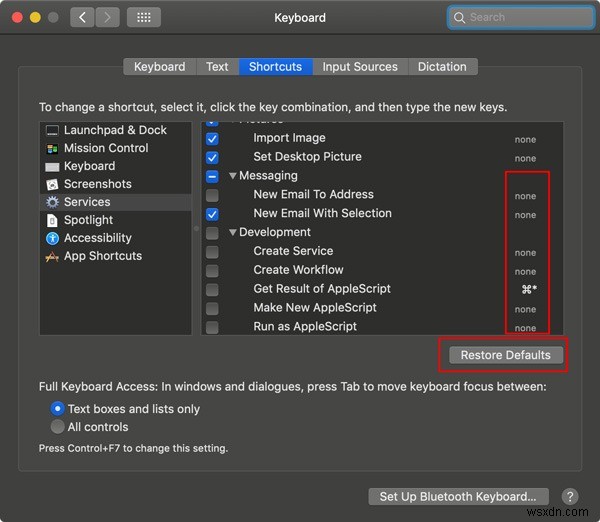
Task: Enable the Create Workflow checkbox
Action: tap(212, 270)
